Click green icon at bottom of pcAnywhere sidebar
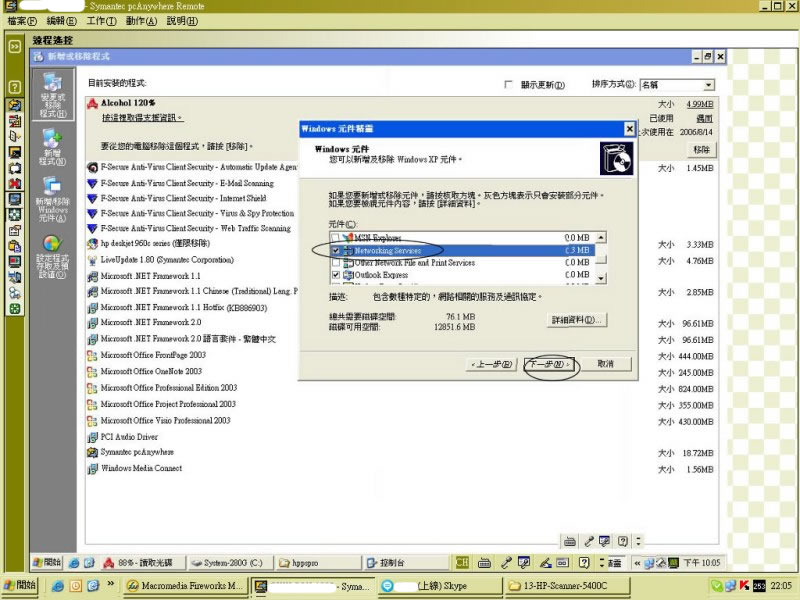The image size is (800, 600). coord(15,309)
